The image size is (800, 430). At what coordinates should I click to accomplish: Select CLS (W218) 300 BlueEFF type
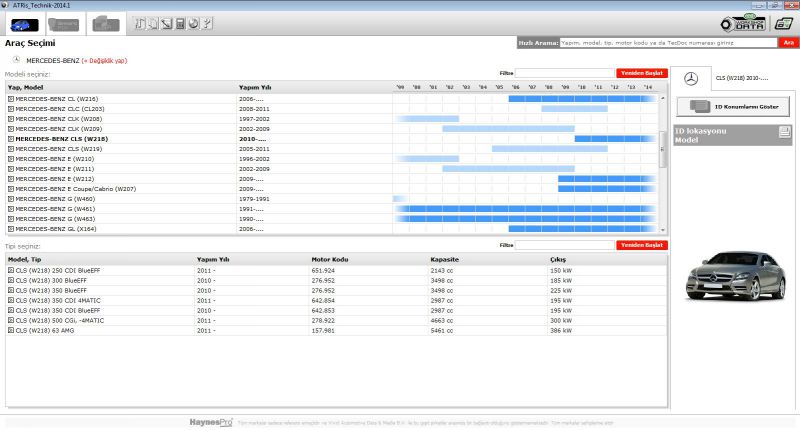[51, 281]
